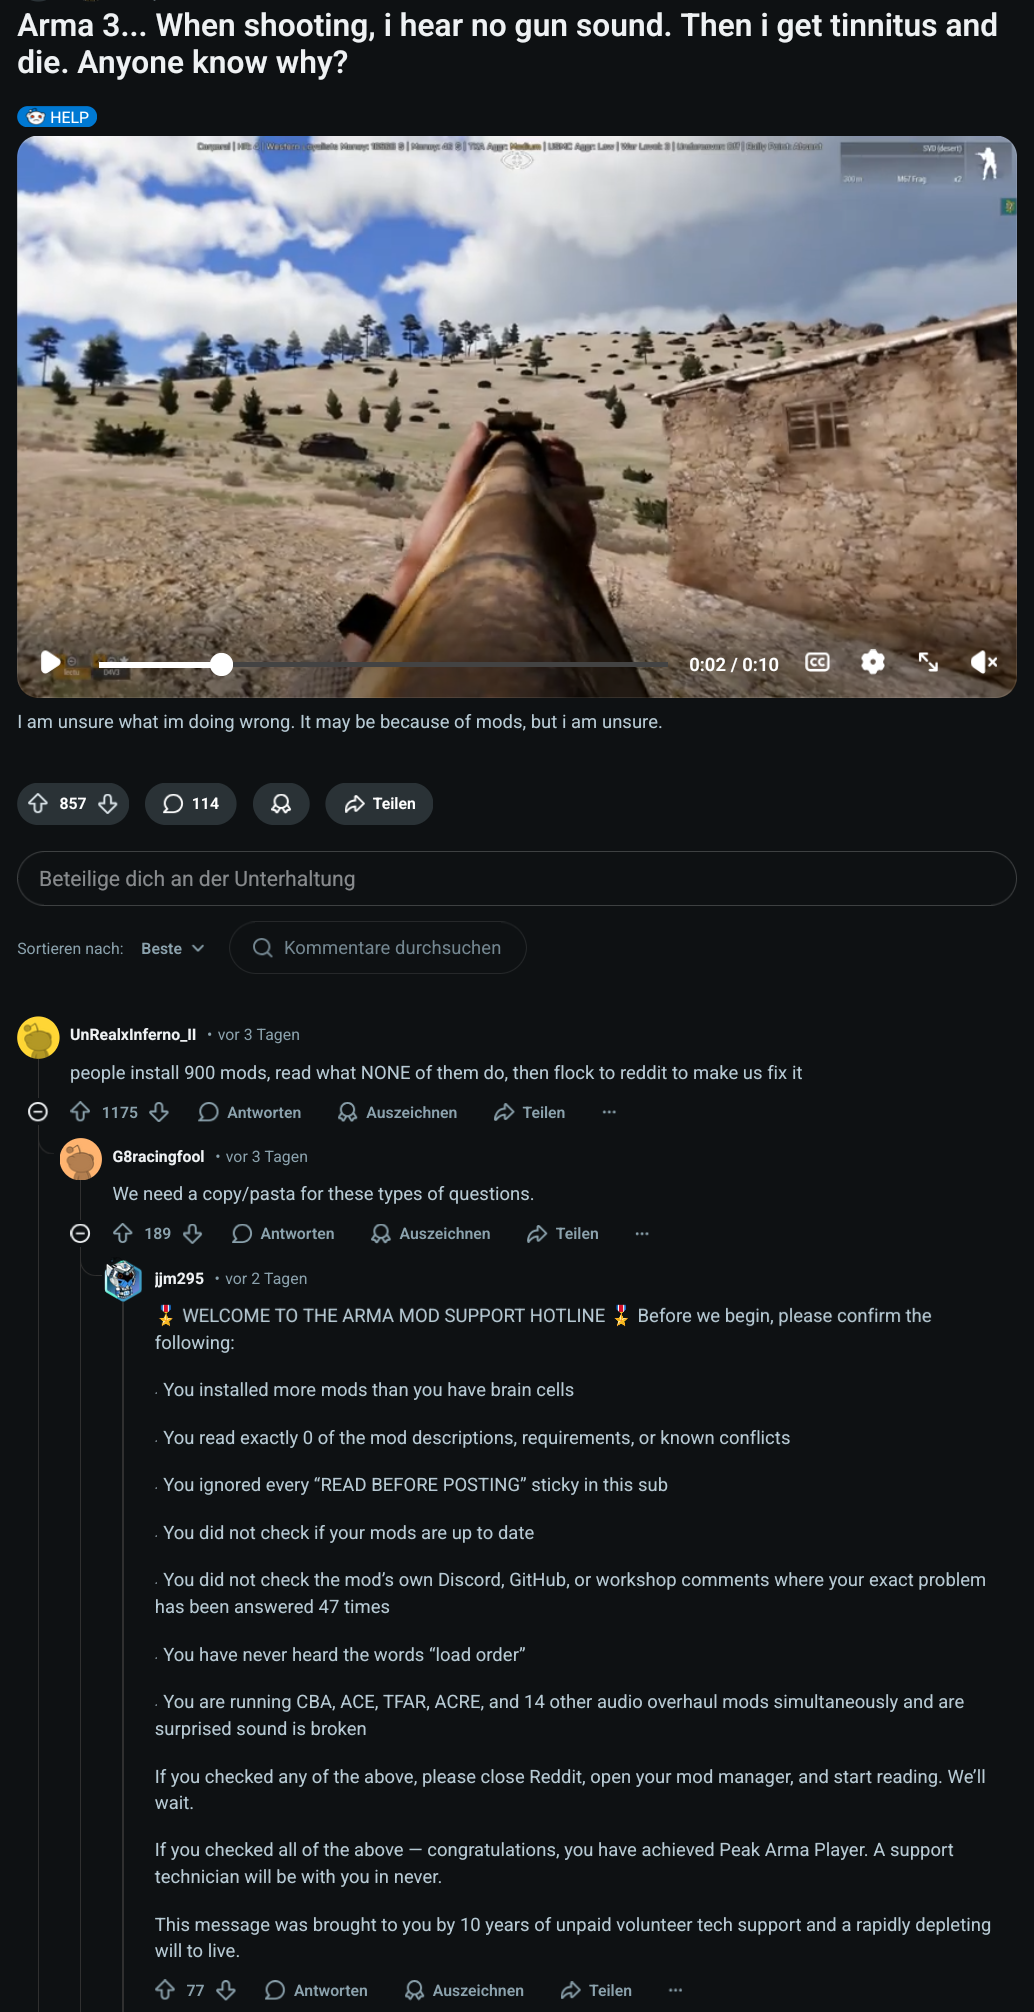Upvote the Arma 3 post
1034x2012 pixels.
pyautogui.click(x=39, y=804)
